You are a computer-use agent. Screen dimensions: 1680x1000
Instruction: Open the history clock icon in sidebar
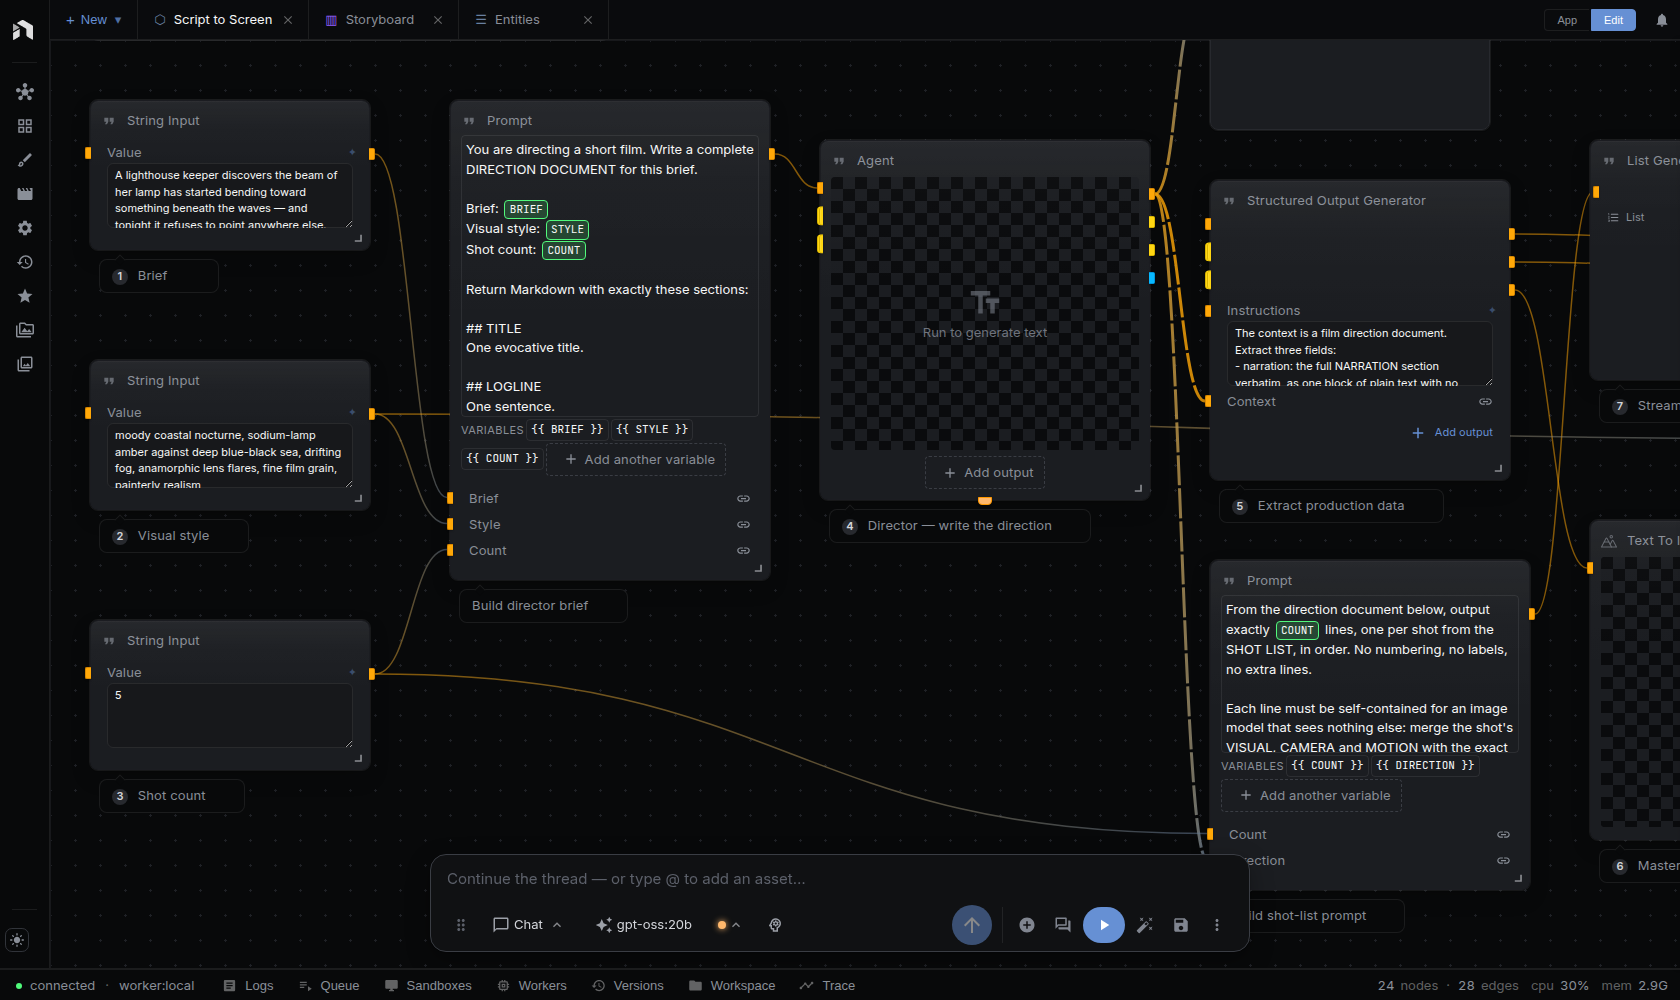(25, 262)
